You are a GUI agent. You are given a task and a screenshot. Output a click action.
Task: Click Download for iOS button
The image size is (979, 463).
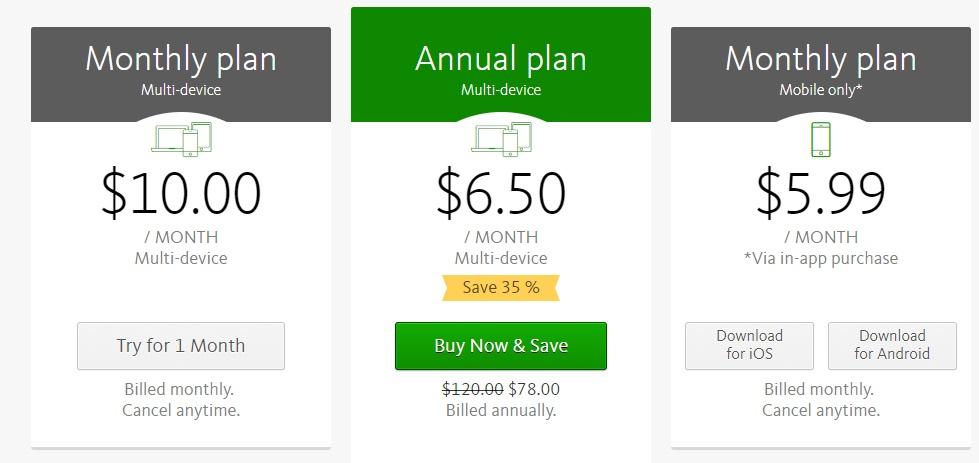point(749,346)
